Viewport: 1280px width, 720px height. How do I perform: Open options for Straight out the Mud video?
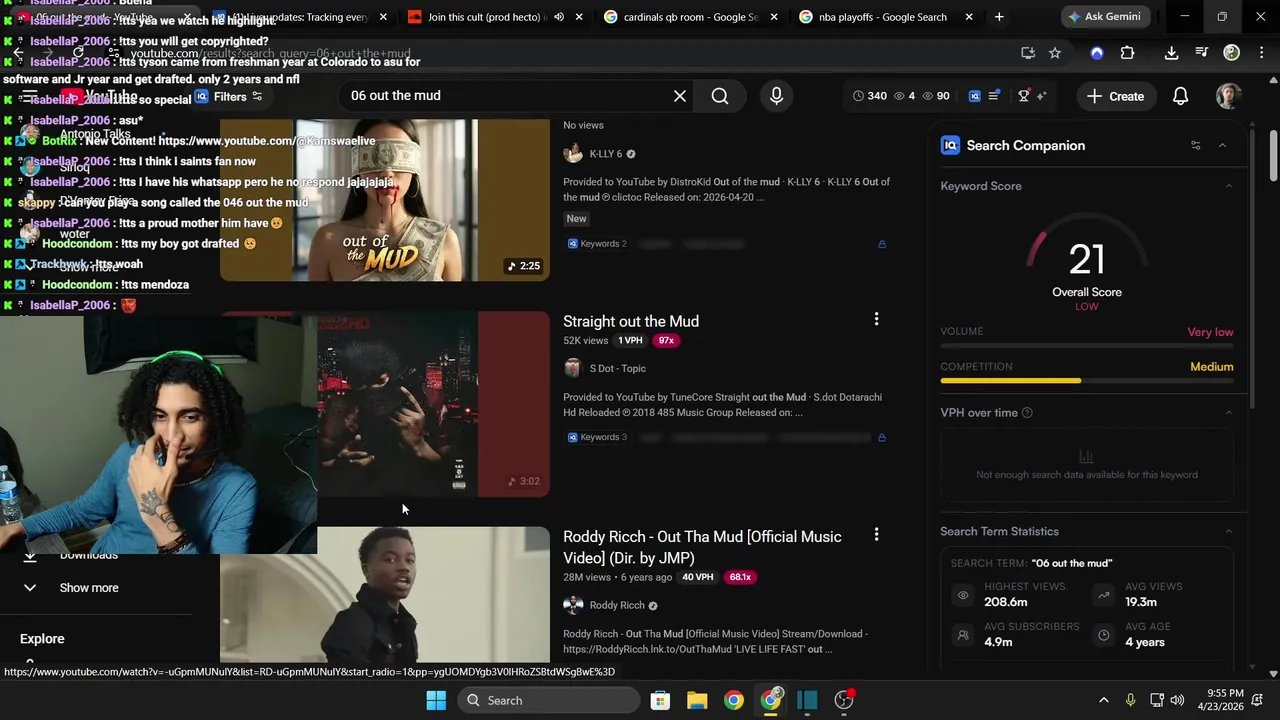876,319
